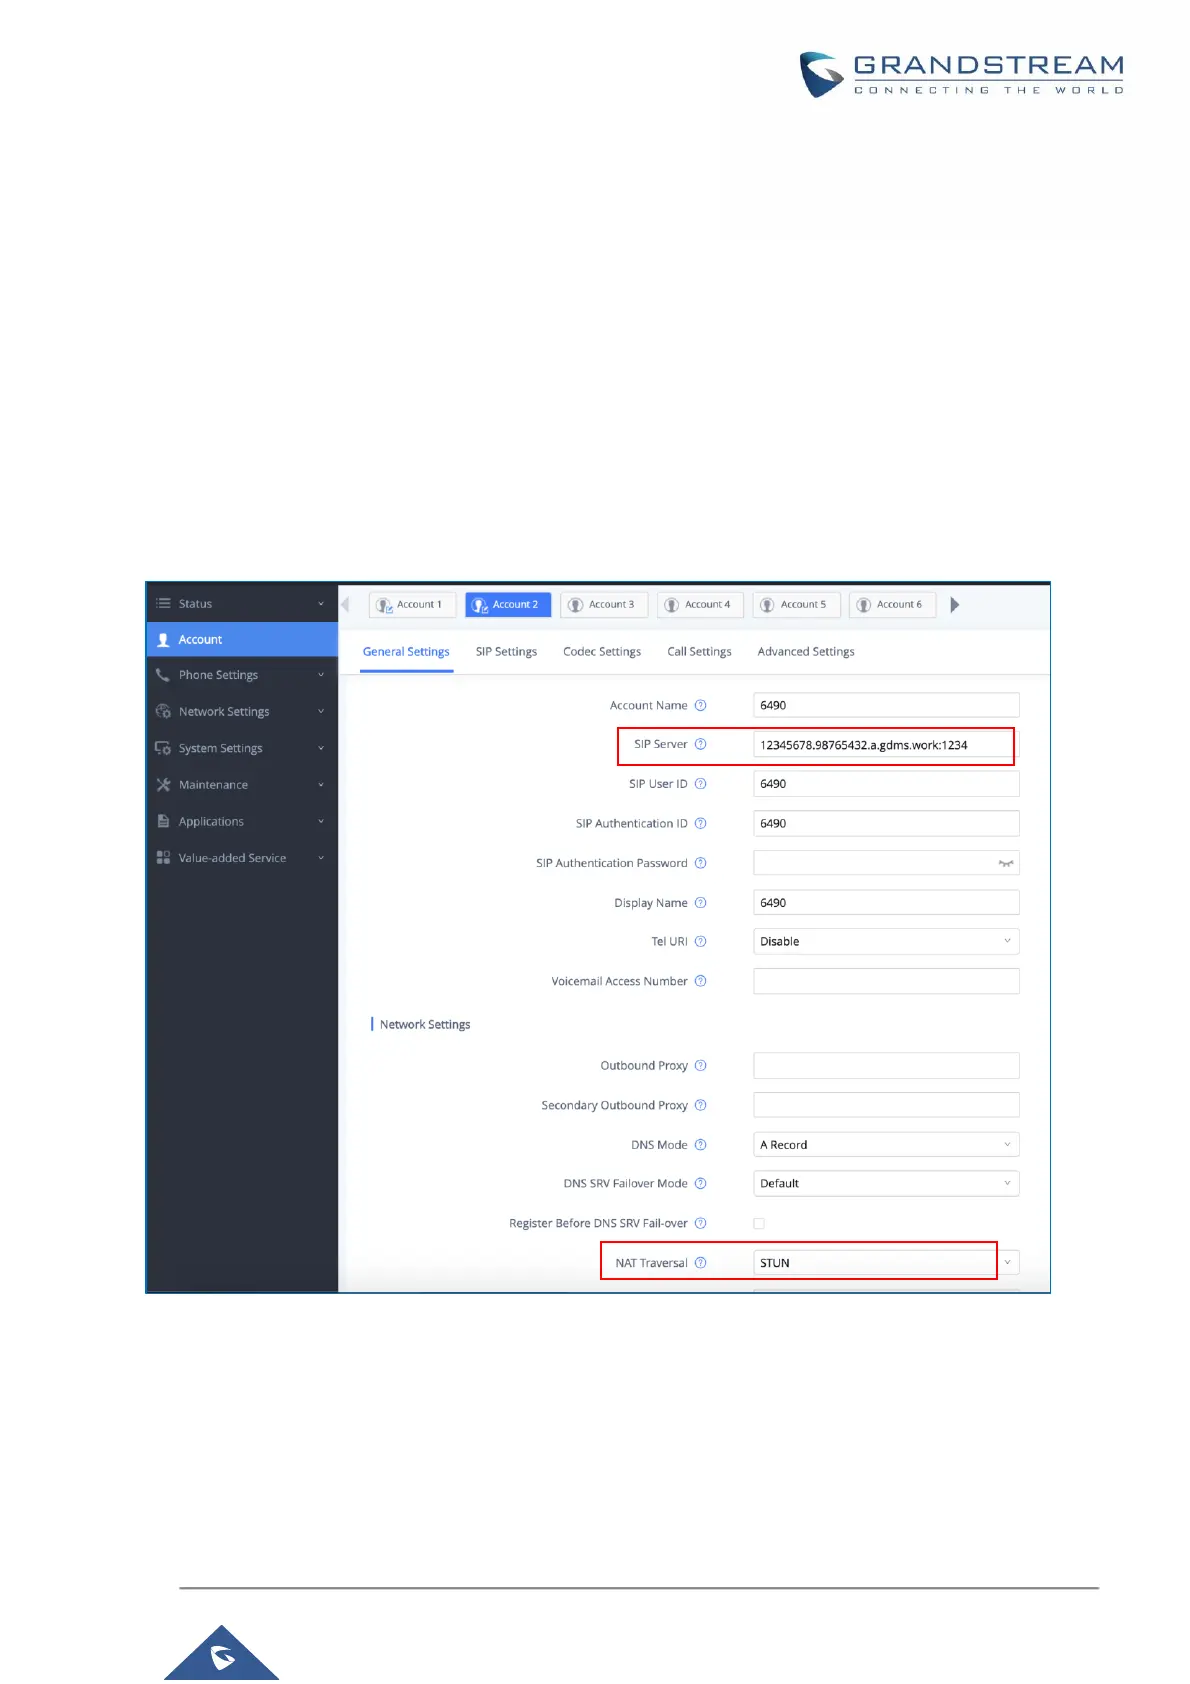The image size is (1190, 1684).
Task: Toggle Register Before DNS SRV Fail-over checkbox
Action: (759, 1224)
